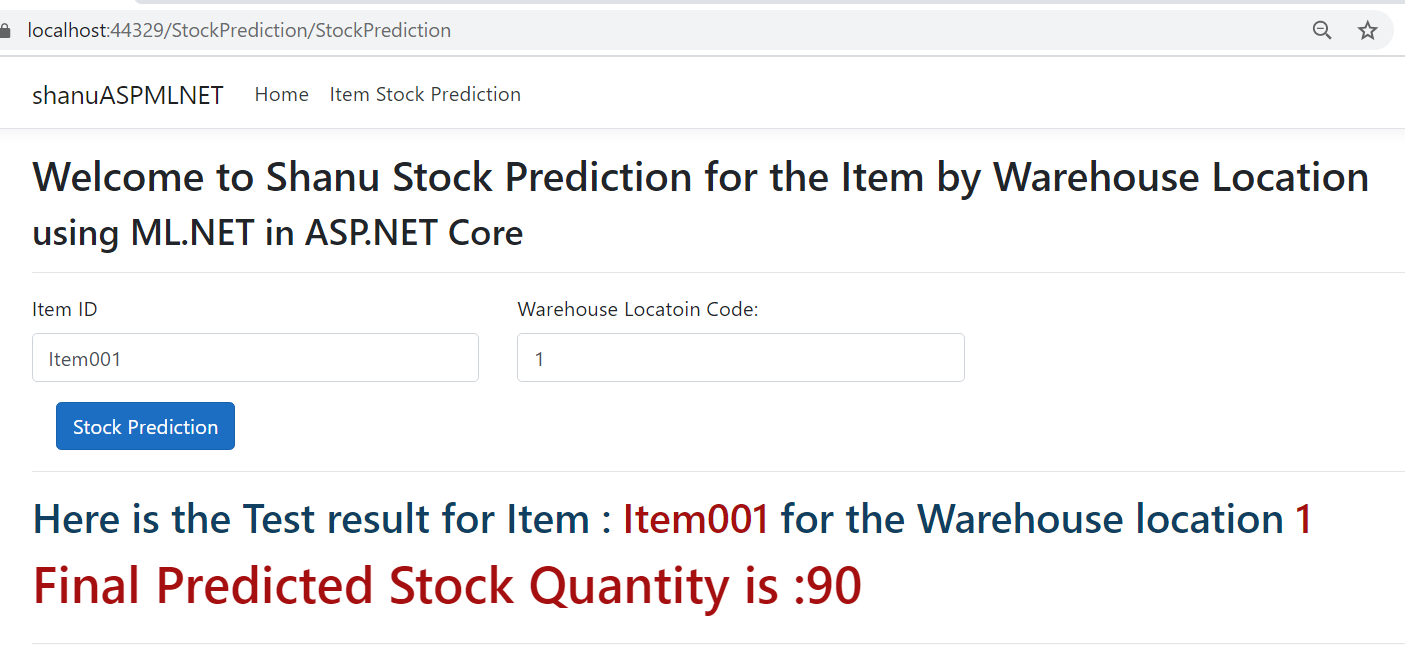Viewport: 1405px width, 666px height.
Task: Bookmark this page with the star icon
Action: click(x=1368, y=30)
